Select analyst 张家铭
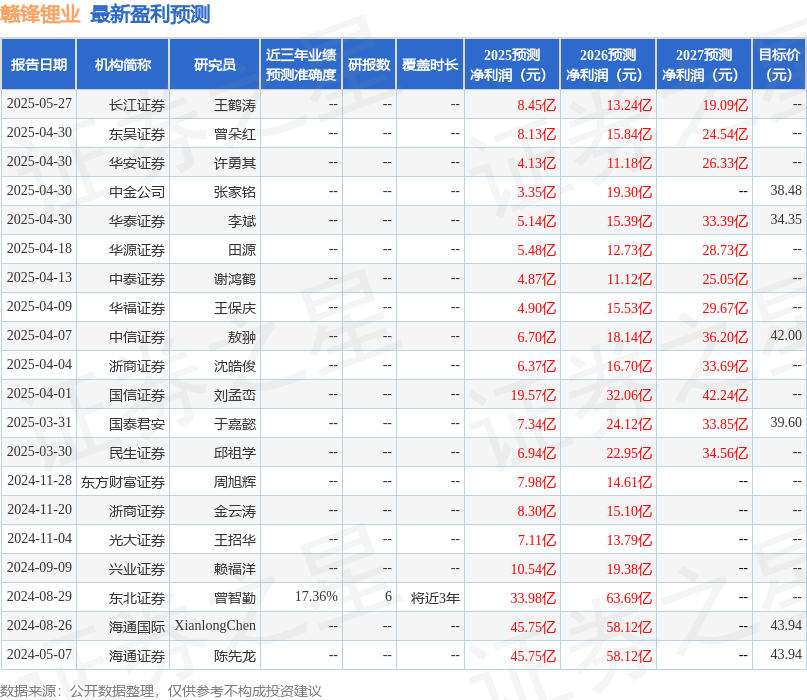807x700 pixels. [x=235, y=192]
